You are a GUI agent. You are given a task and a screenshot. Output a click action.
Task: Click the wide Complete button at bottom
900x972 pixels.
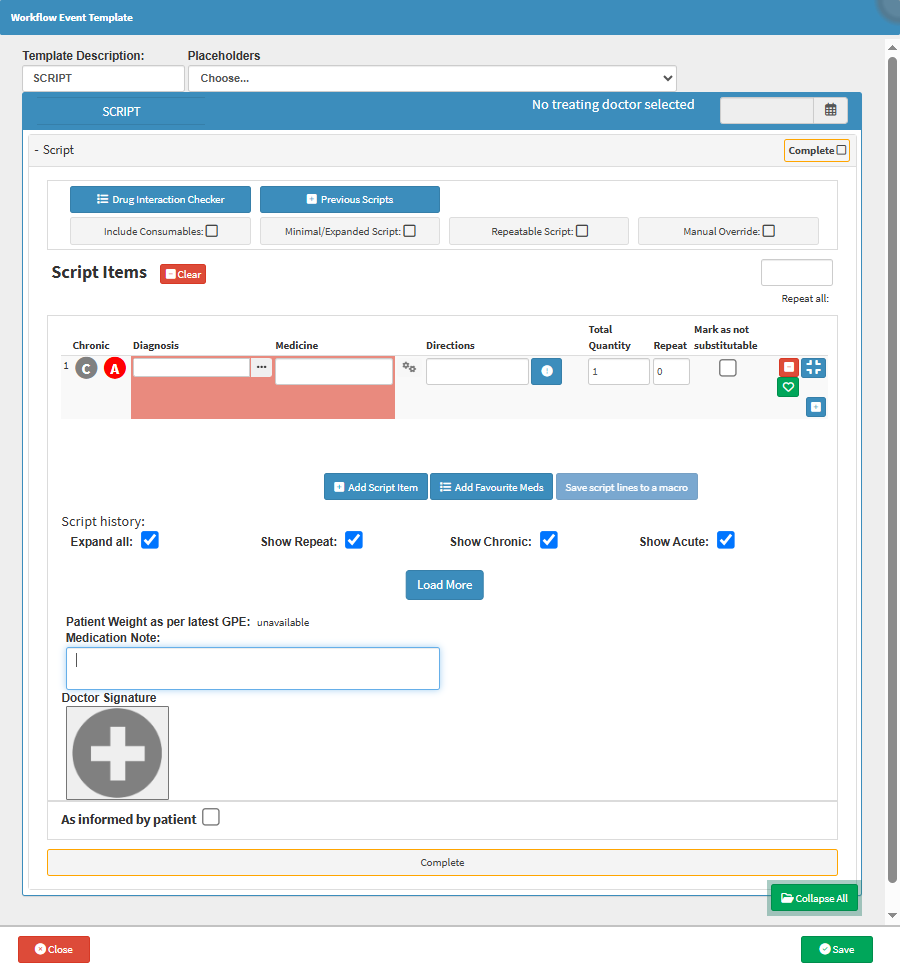443,862
